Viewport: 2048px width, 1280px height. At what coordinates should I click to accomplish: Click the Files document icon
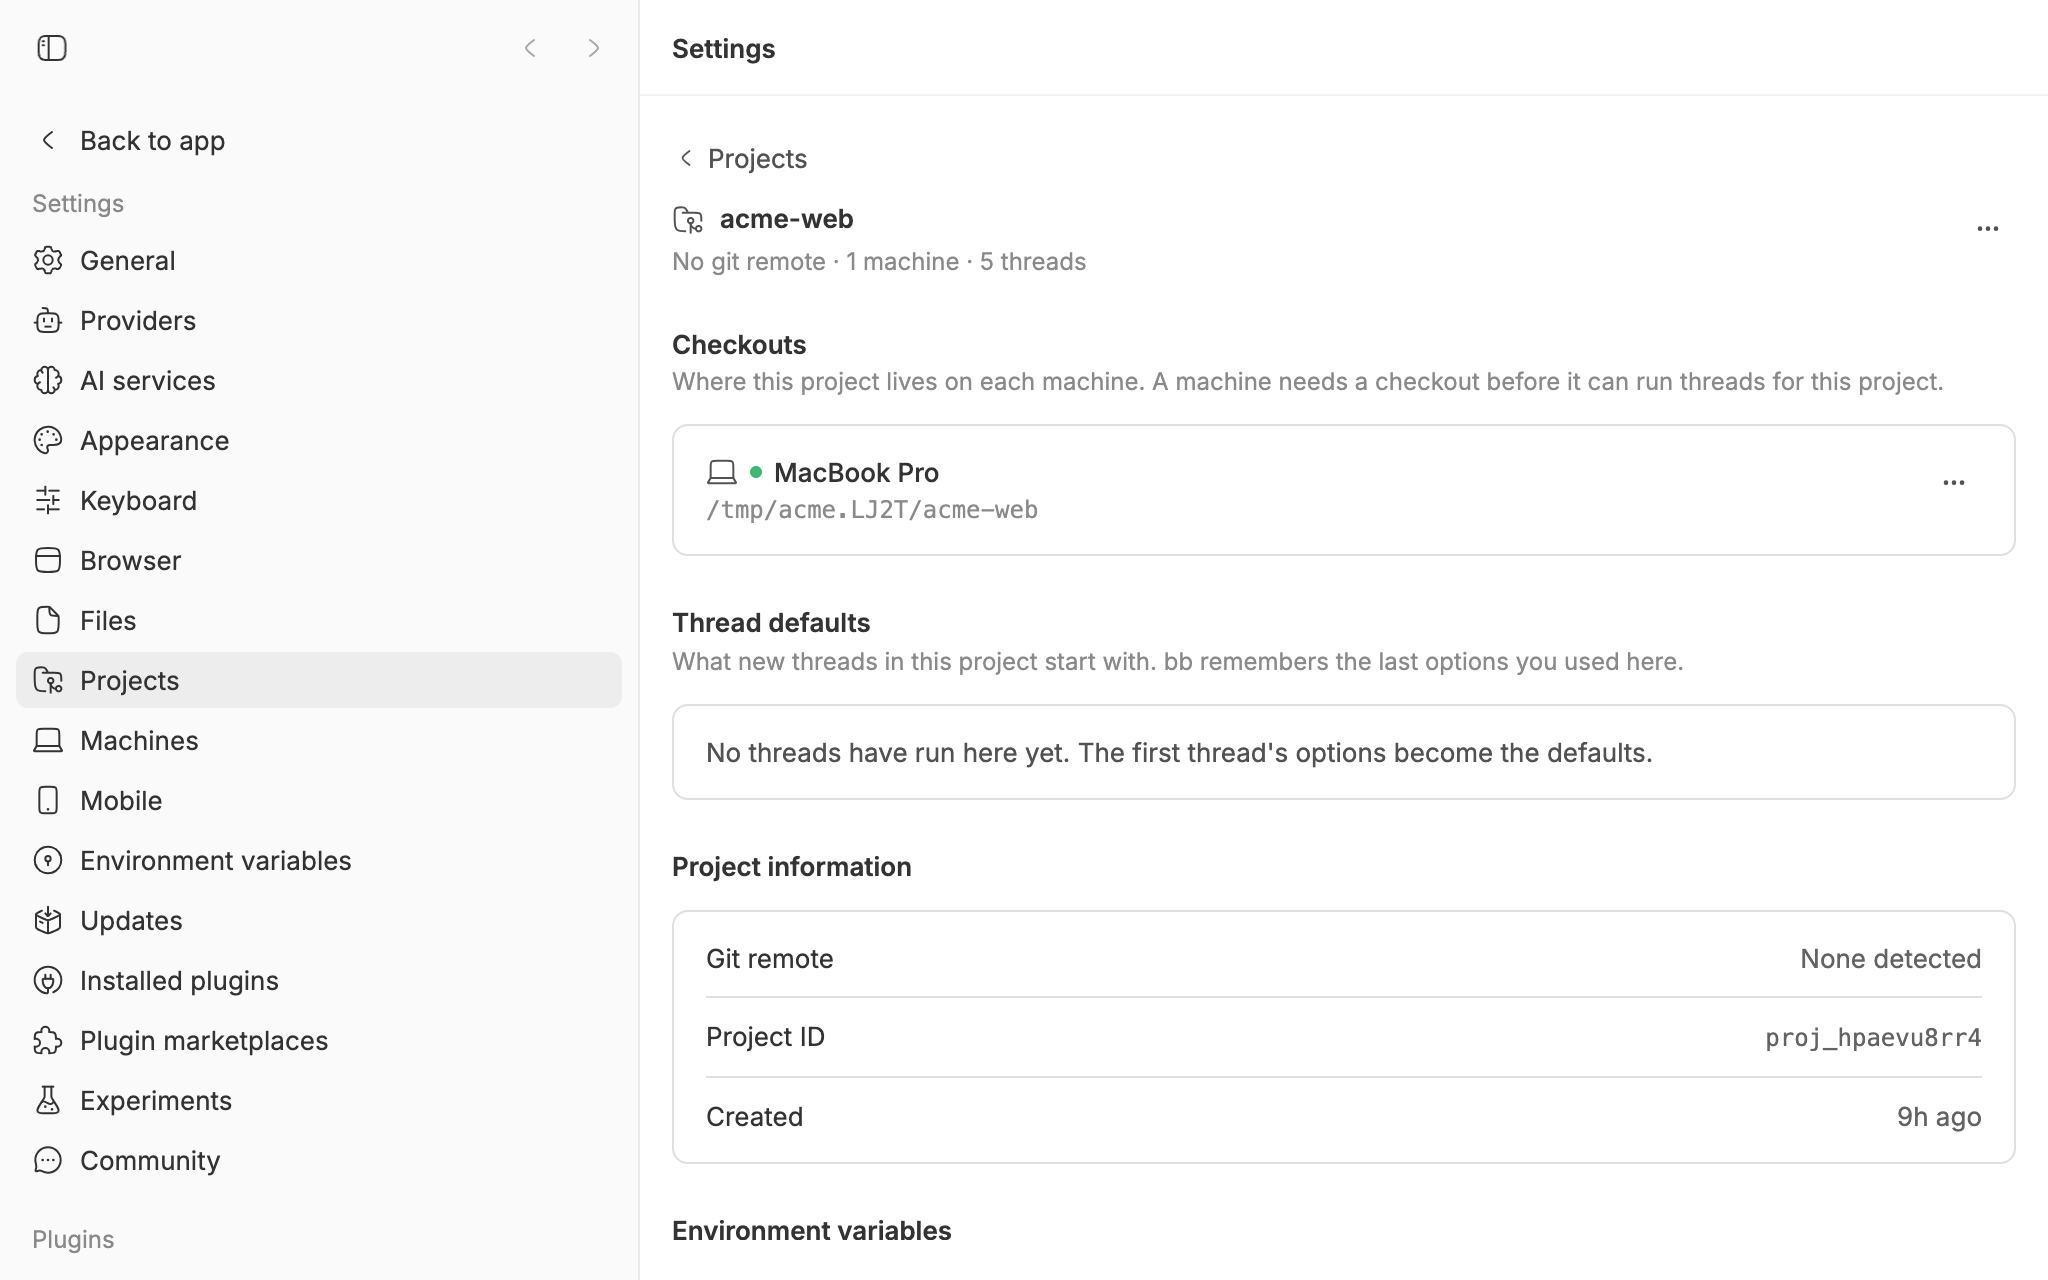point(48,620)
